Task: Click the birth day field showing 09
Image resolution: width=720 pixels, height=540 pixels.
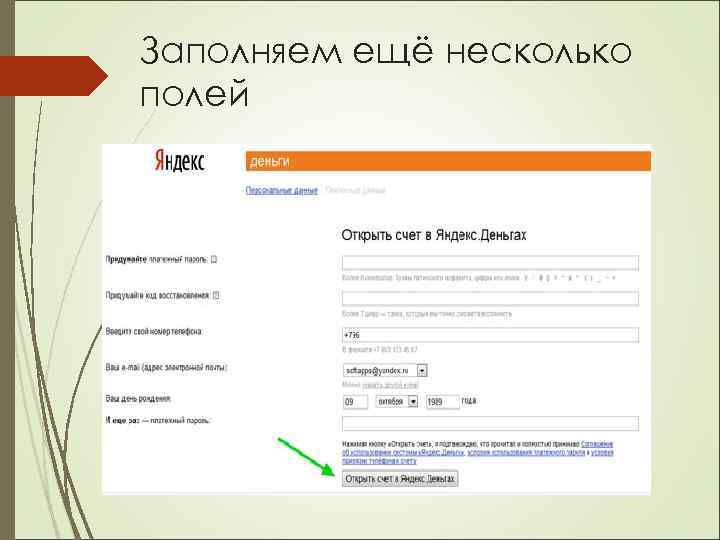Action: click(355, 402)
